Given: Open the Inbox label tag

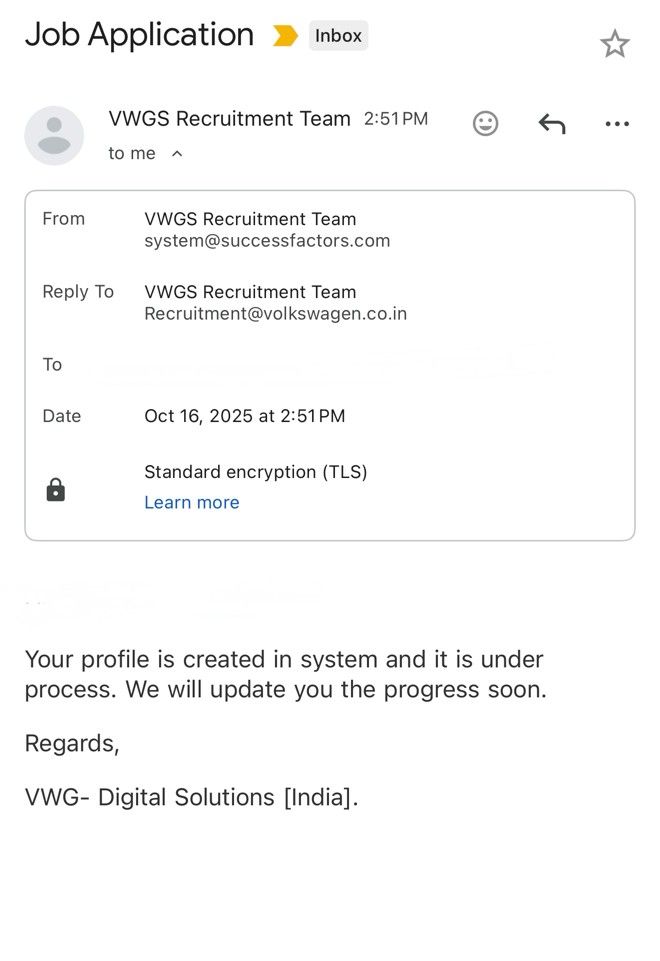Looking at the screenshot, I should pos(338,36).
